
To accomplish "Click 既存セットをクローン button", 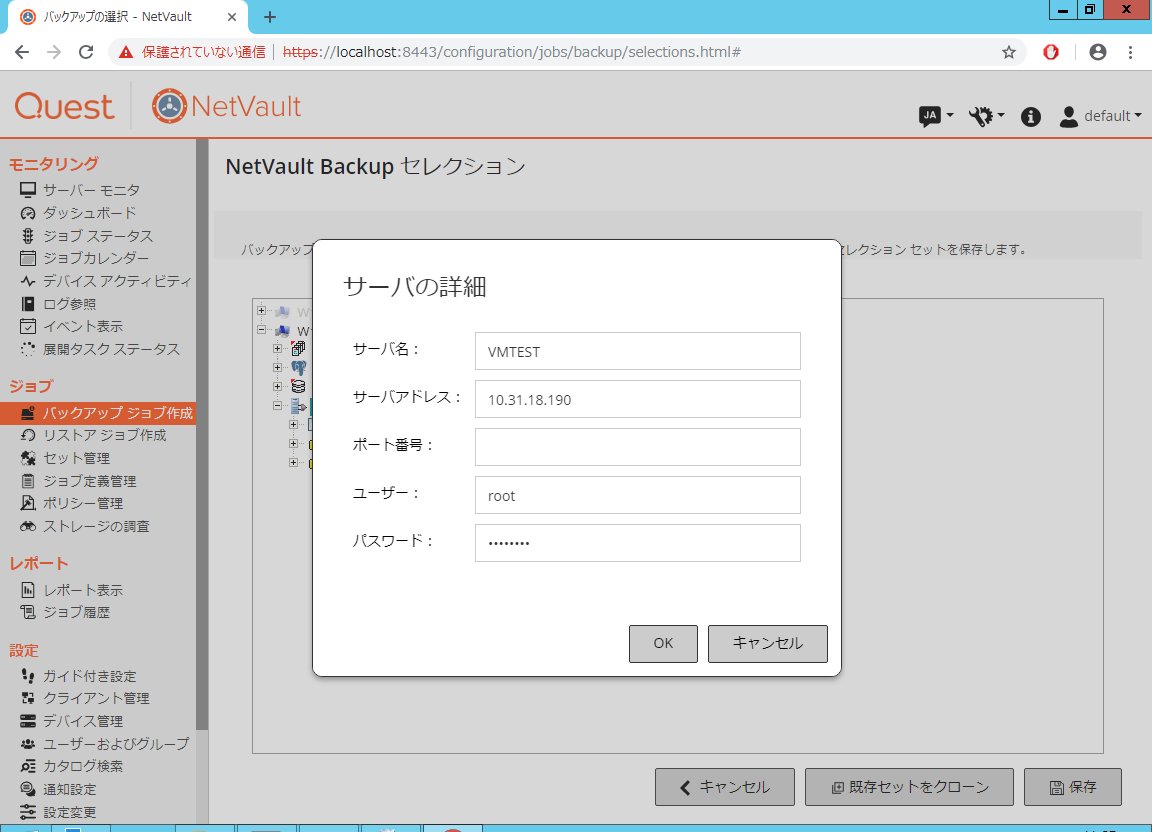I will 909,787.
